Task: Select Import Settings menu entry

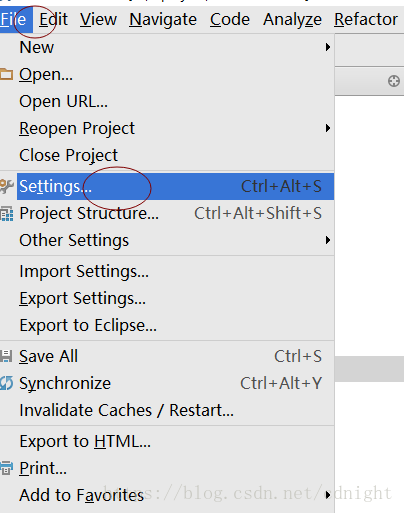Action: pyautogui.click(x=84, y=271)
